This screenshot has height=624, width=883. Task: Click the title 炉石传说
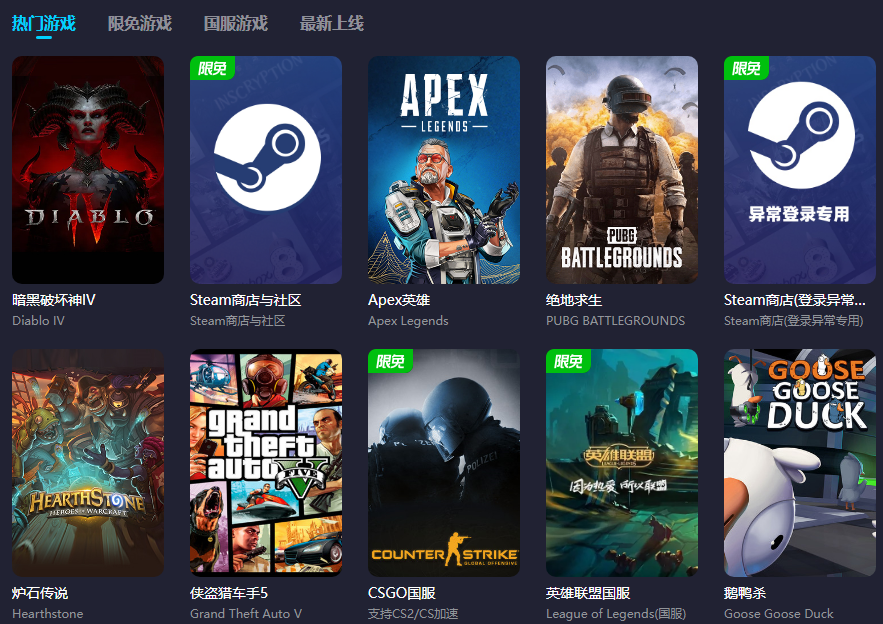click(x=39, y=593)
